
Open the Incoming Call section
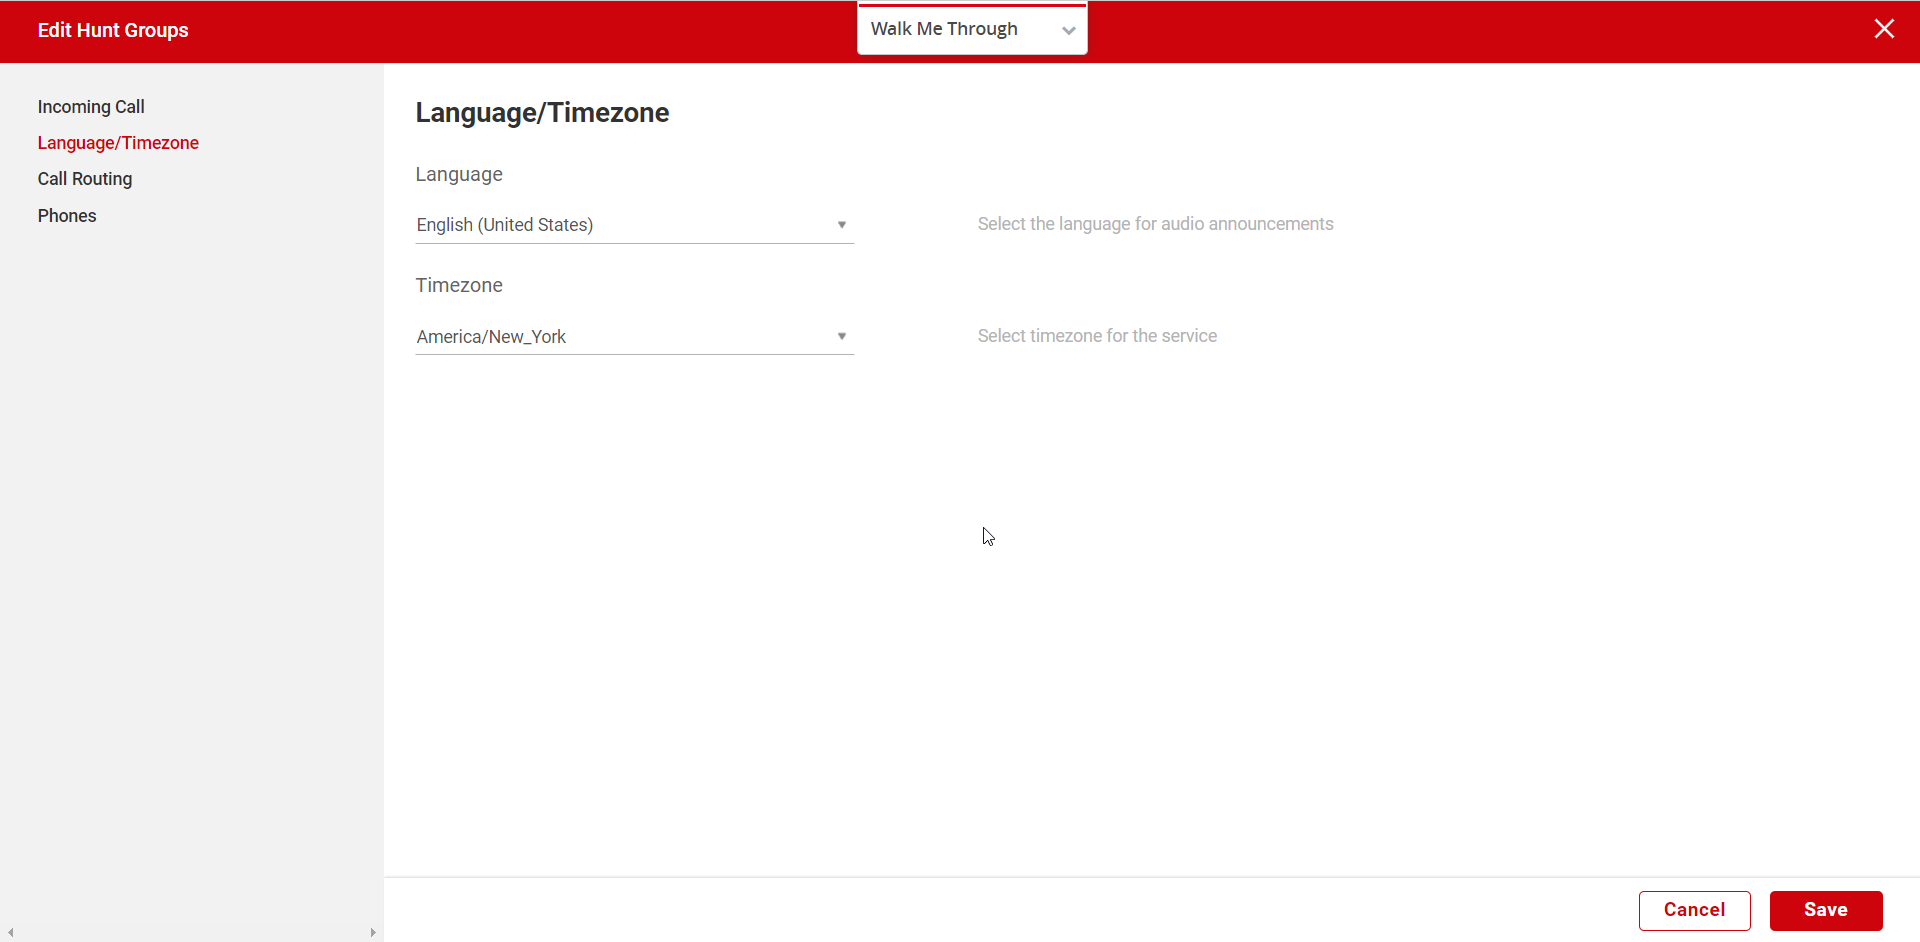point(91,107)
